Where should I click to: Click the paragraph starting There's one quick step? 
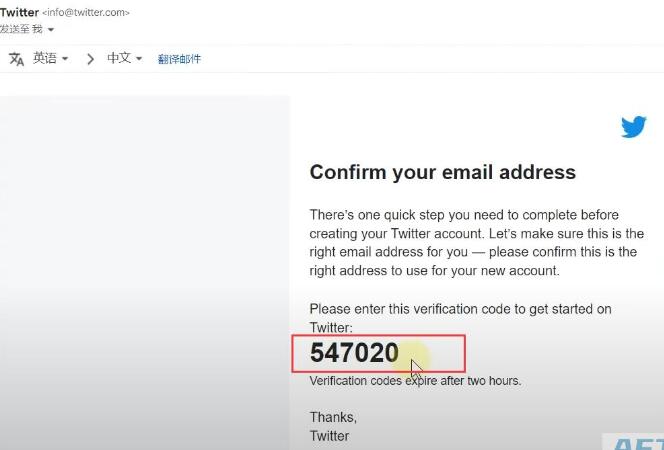point(477,243)
